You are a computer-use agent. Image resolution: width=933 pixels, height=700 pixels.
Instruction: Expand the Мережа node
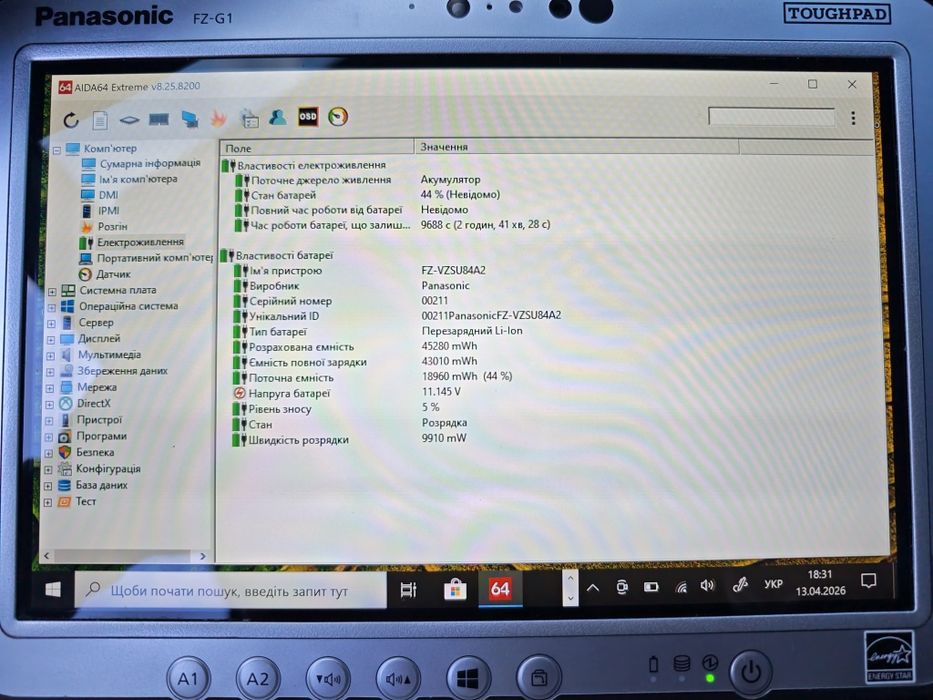pyautogui.click(x=50, y=388)
